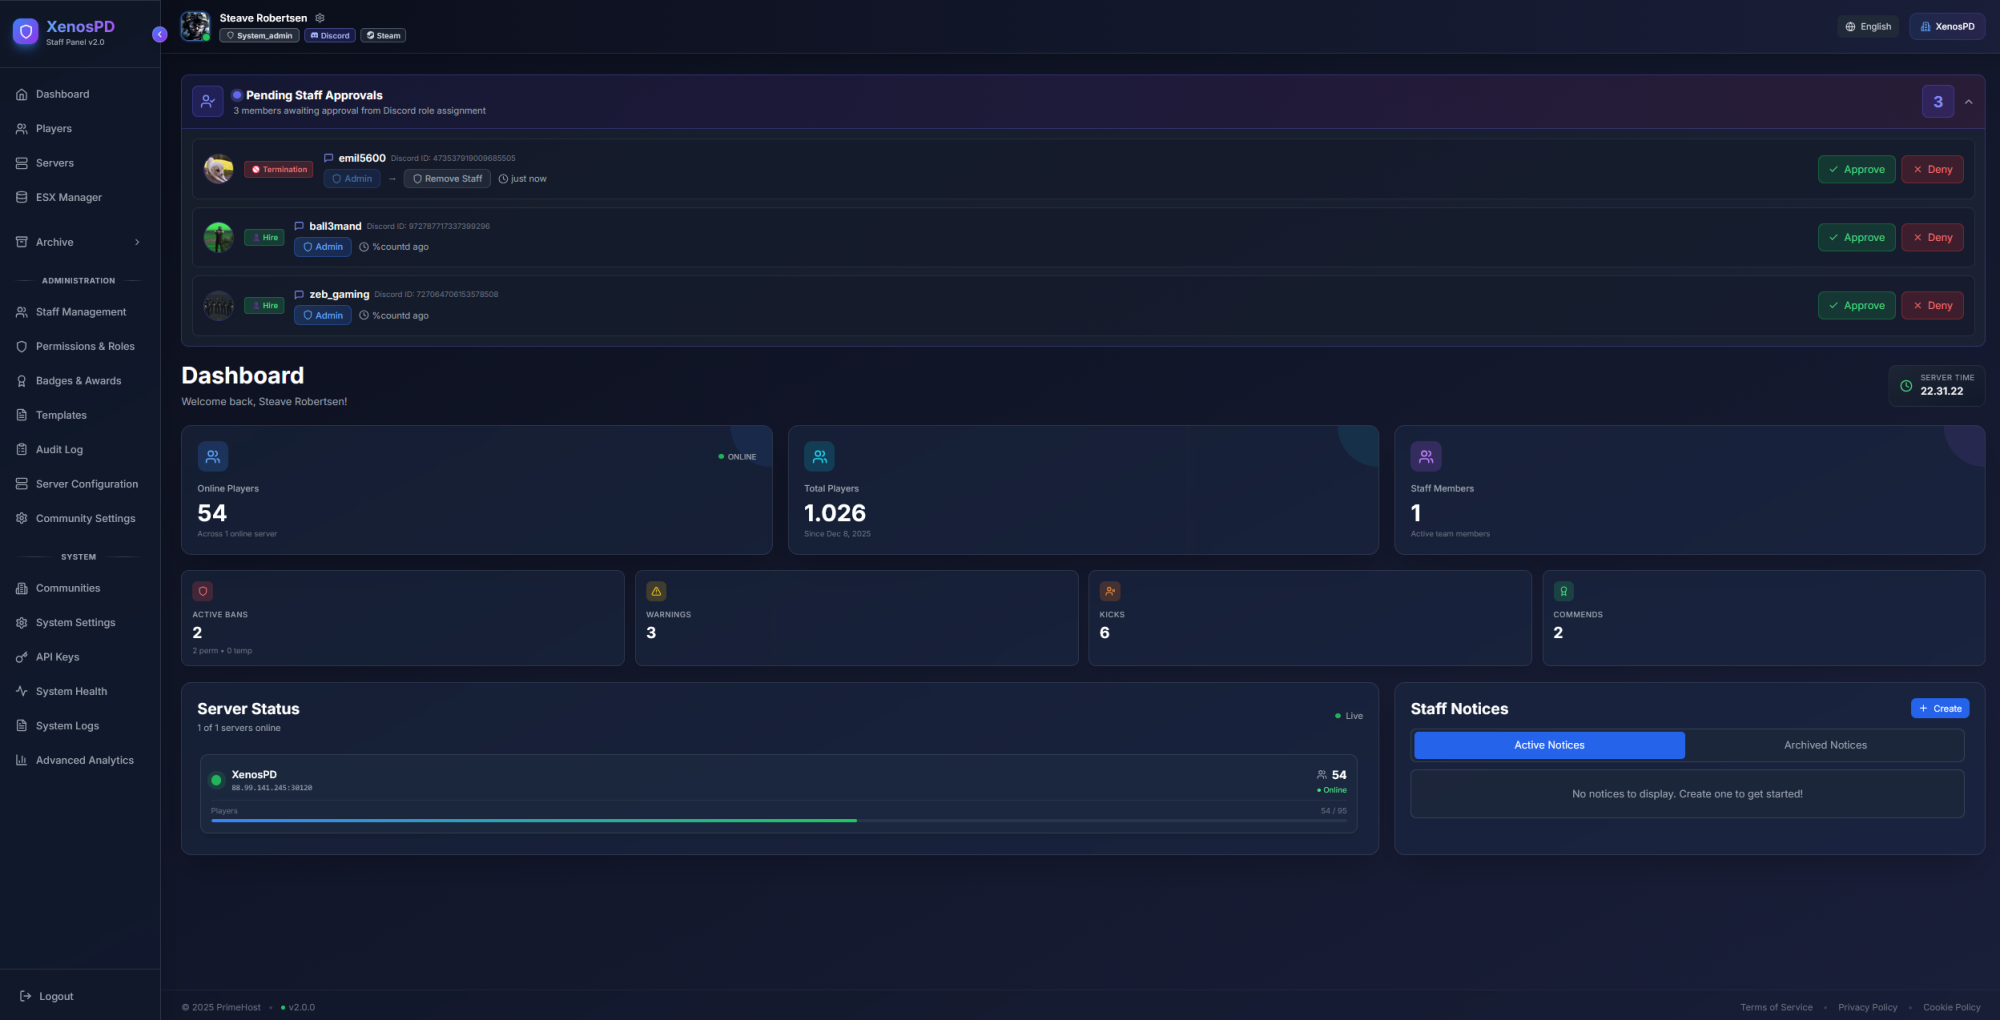Screen dimensions: 2000x1020
Task: Open settings gear next to Steave Robertsen
Action: pos(320,18)
